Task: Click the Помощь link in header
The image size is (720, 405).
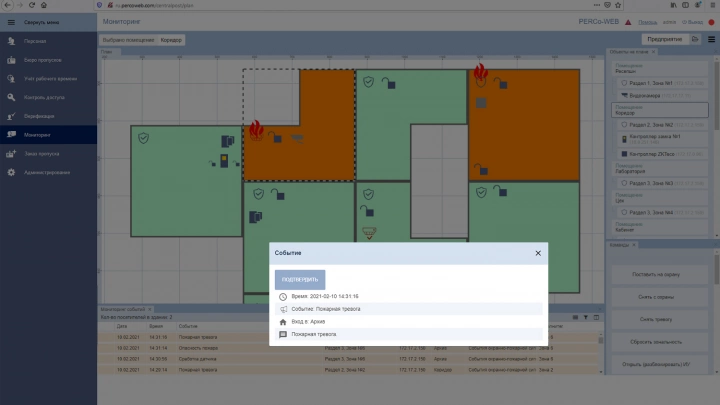Action: pos(647,20)
